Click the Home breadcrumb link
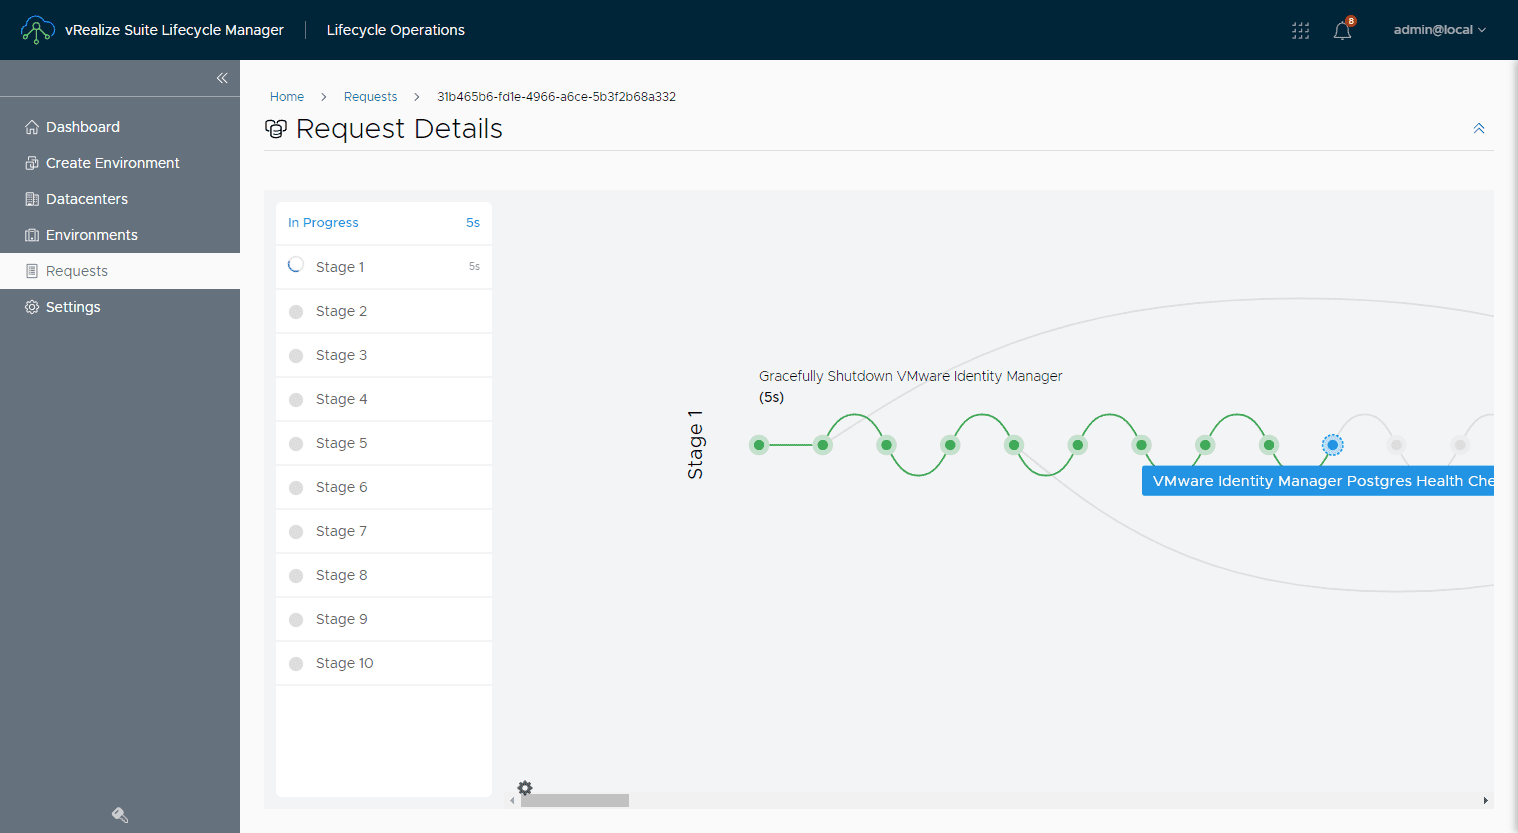Image resolution: width=1518 pixels, height=833 pixels. tap(287, 97)
